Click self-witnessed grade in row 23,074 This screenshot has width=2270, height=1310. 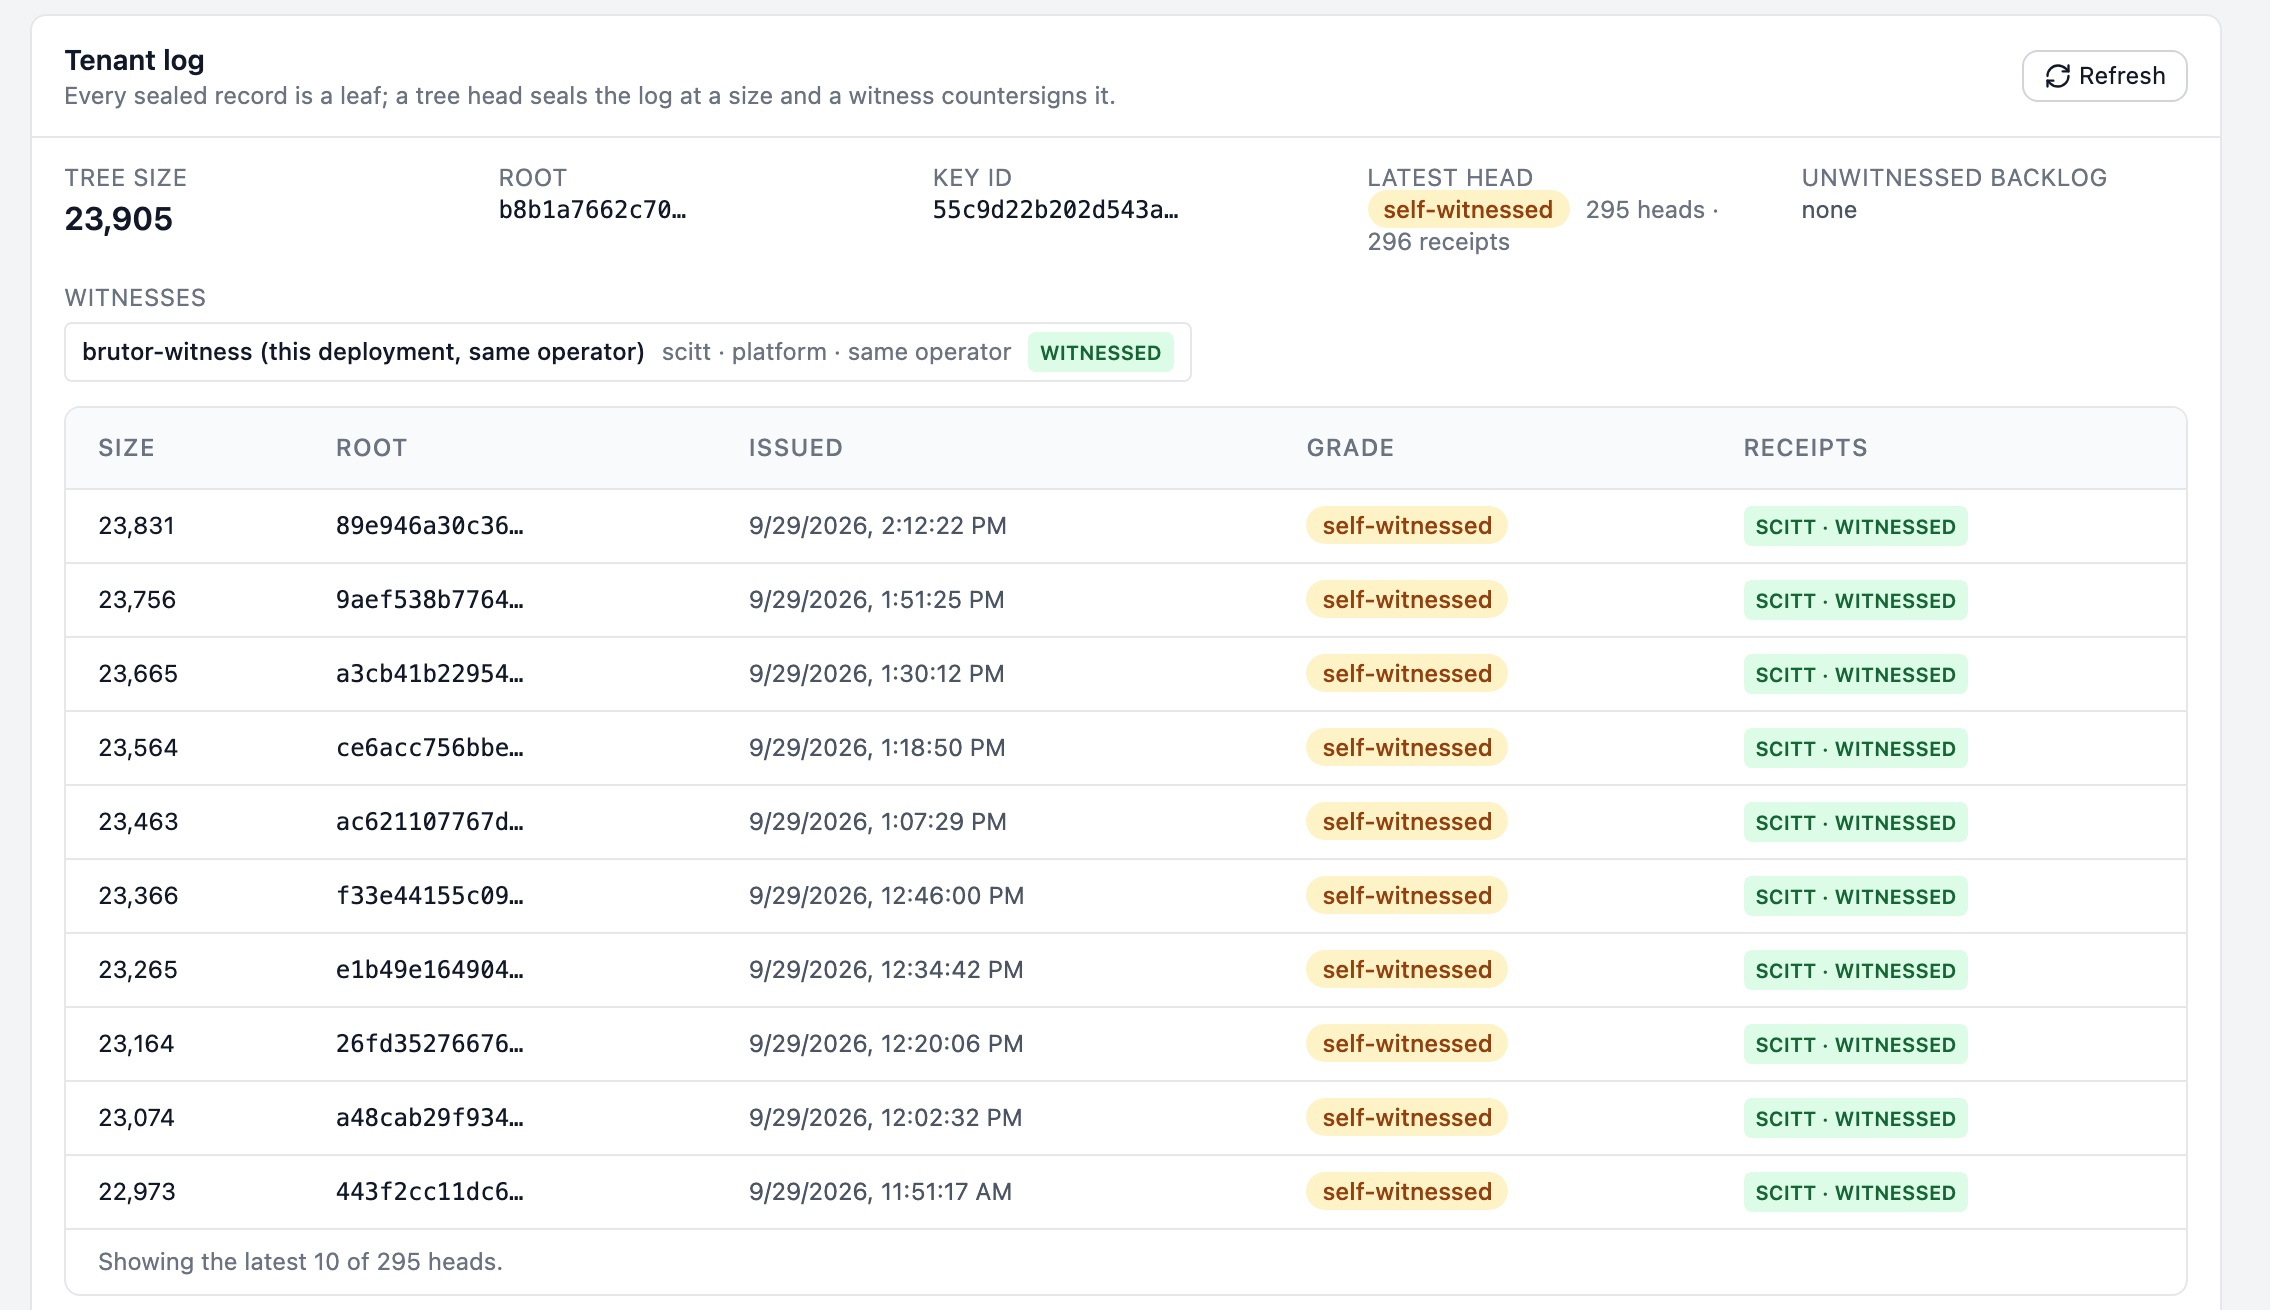[x=1407, y=1118]
